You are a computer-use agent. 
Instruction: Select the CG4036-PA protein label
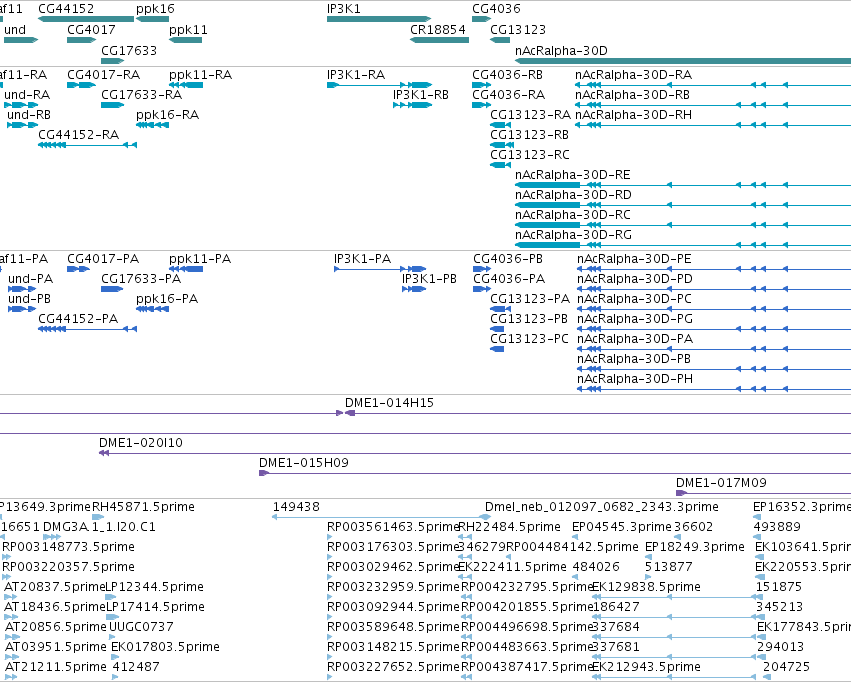[509, 279]
